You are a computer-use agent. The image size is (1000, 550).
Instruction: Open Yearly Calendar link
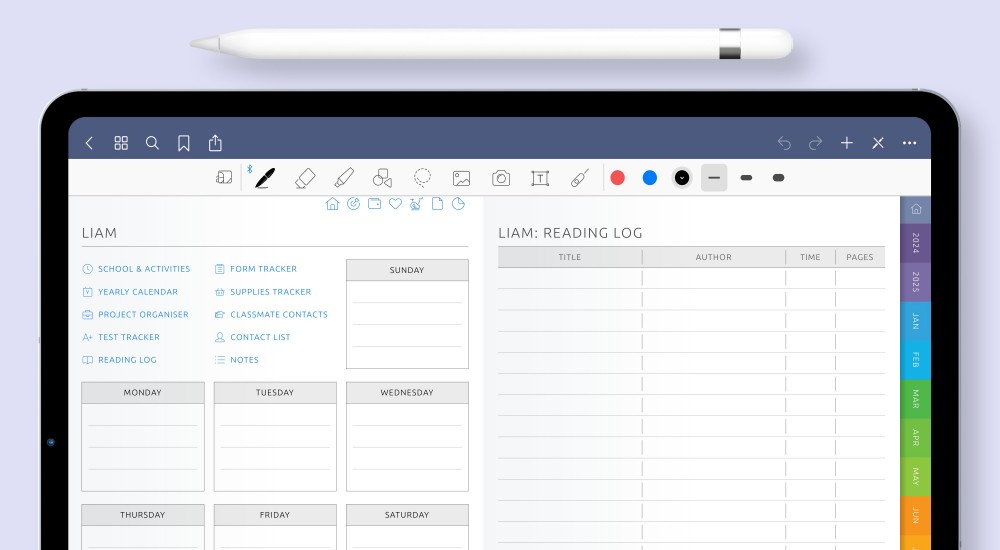pos(130,292)
